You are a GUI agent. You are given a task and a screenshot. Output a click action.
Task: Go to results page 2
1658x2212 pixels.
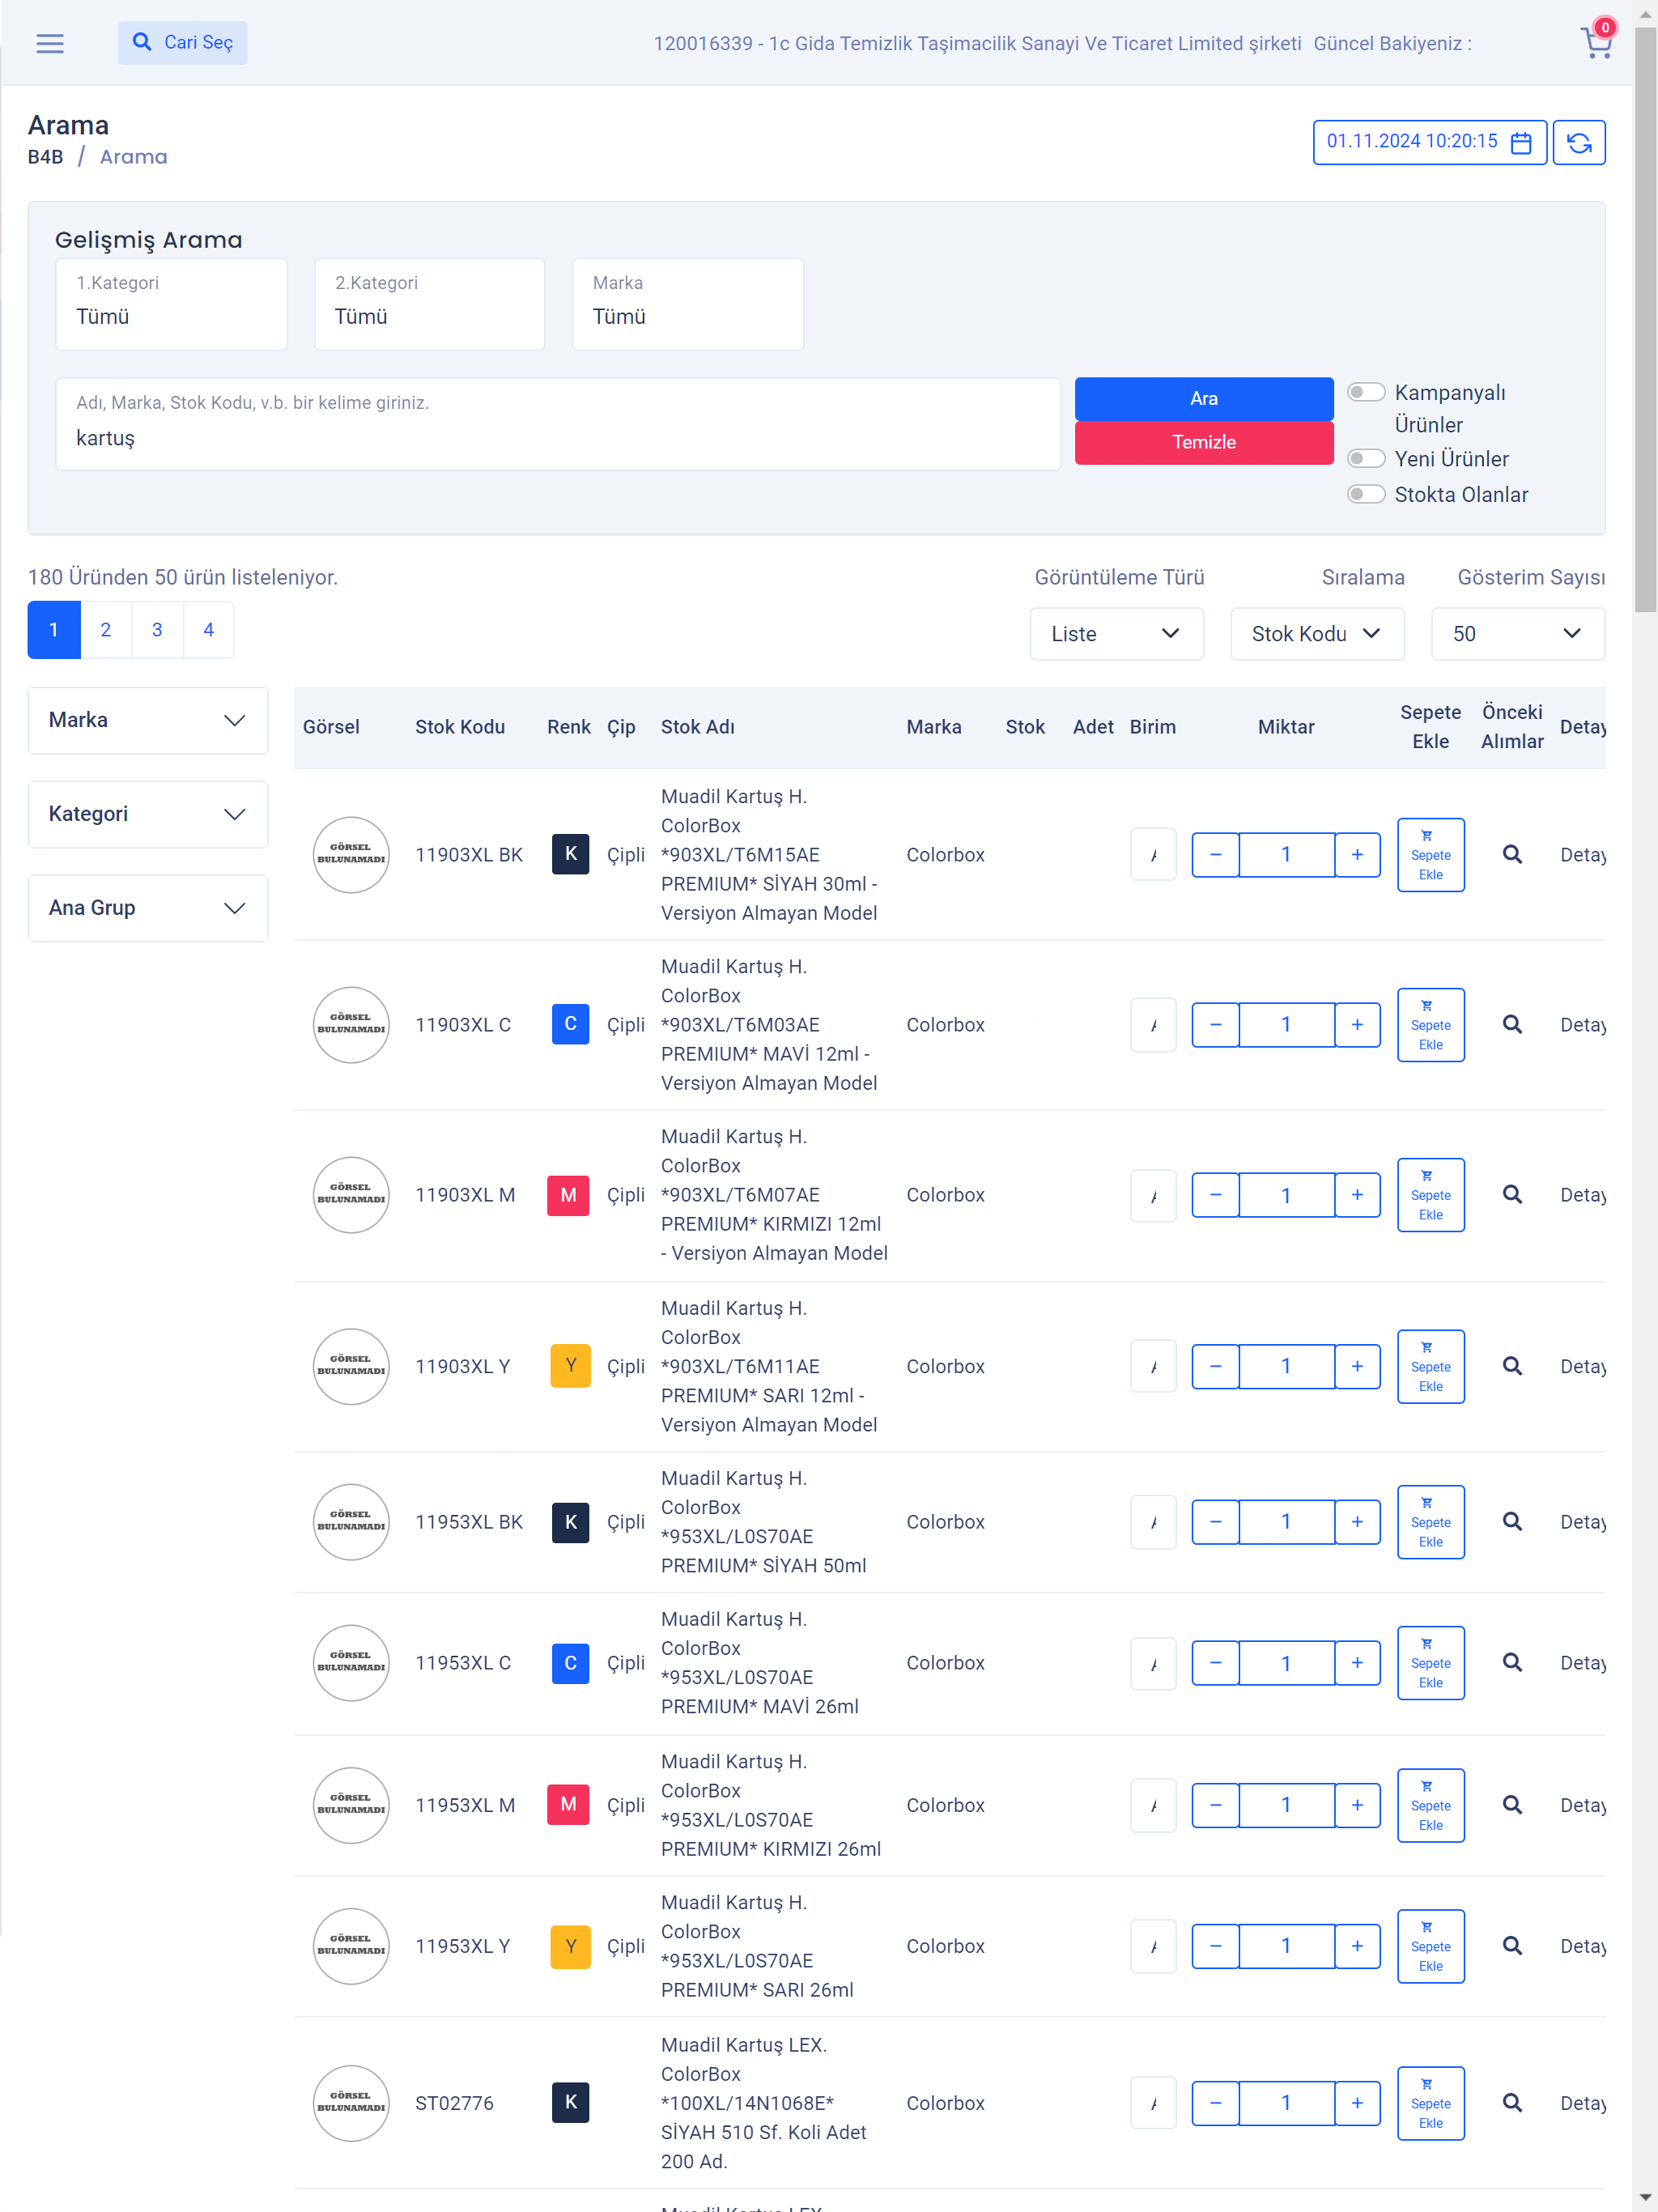point(105,630)
